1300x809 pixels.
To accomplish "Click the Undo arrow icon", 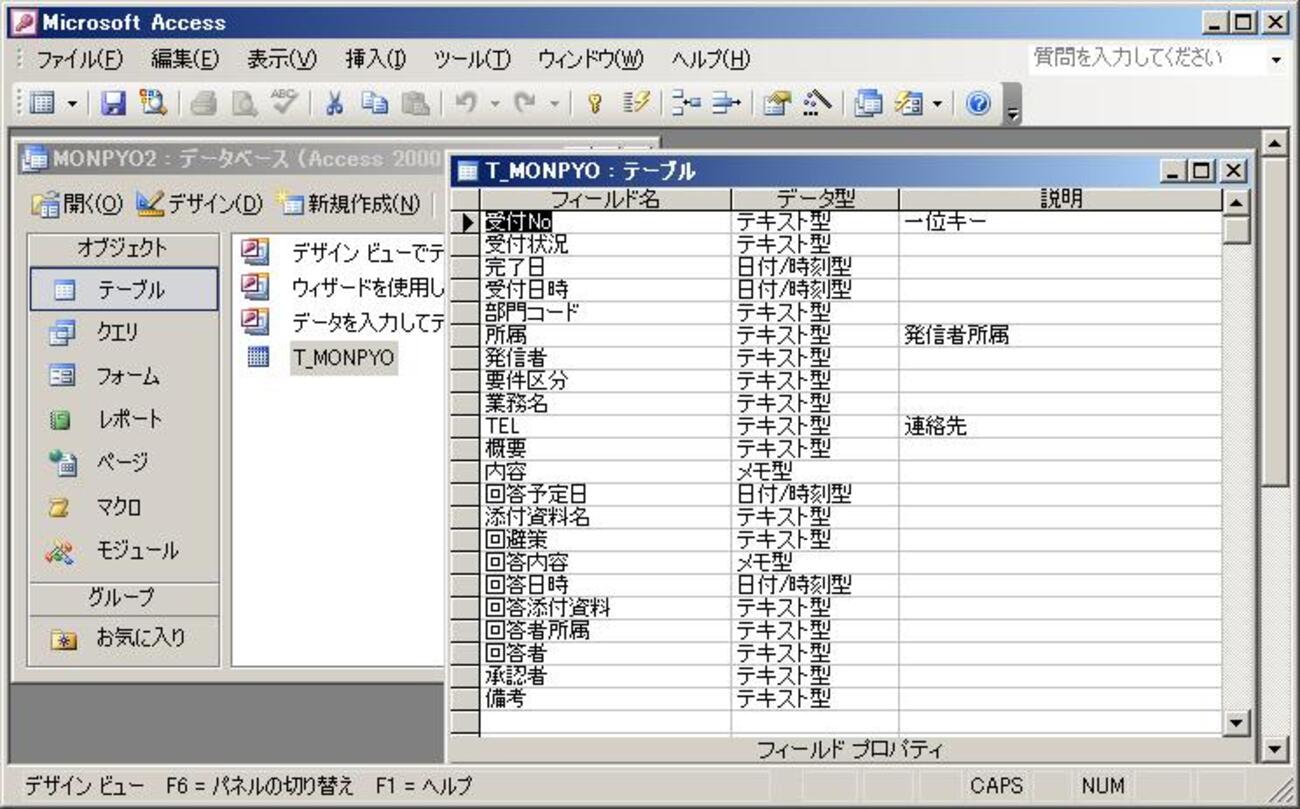I will tap(465, 104).
